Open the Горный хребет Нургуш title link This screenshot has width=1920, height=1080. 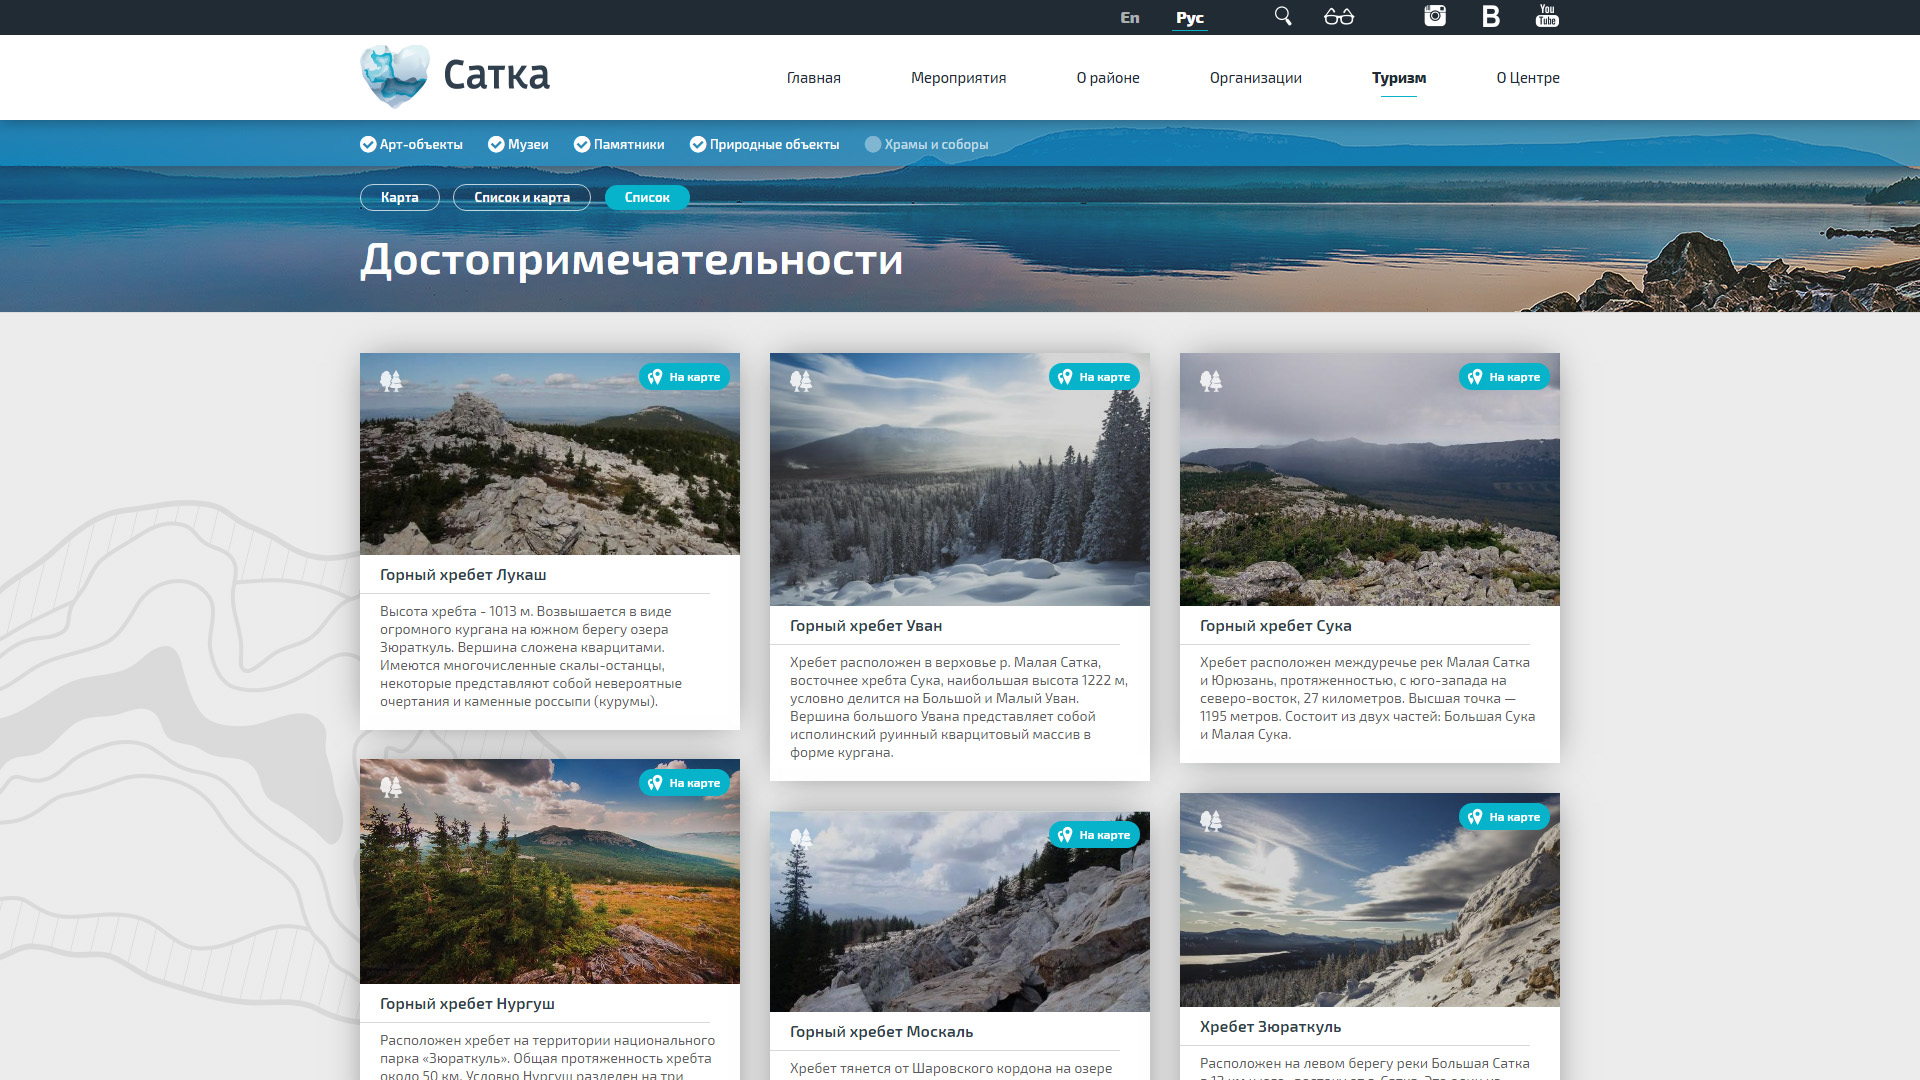point(467,1004)
